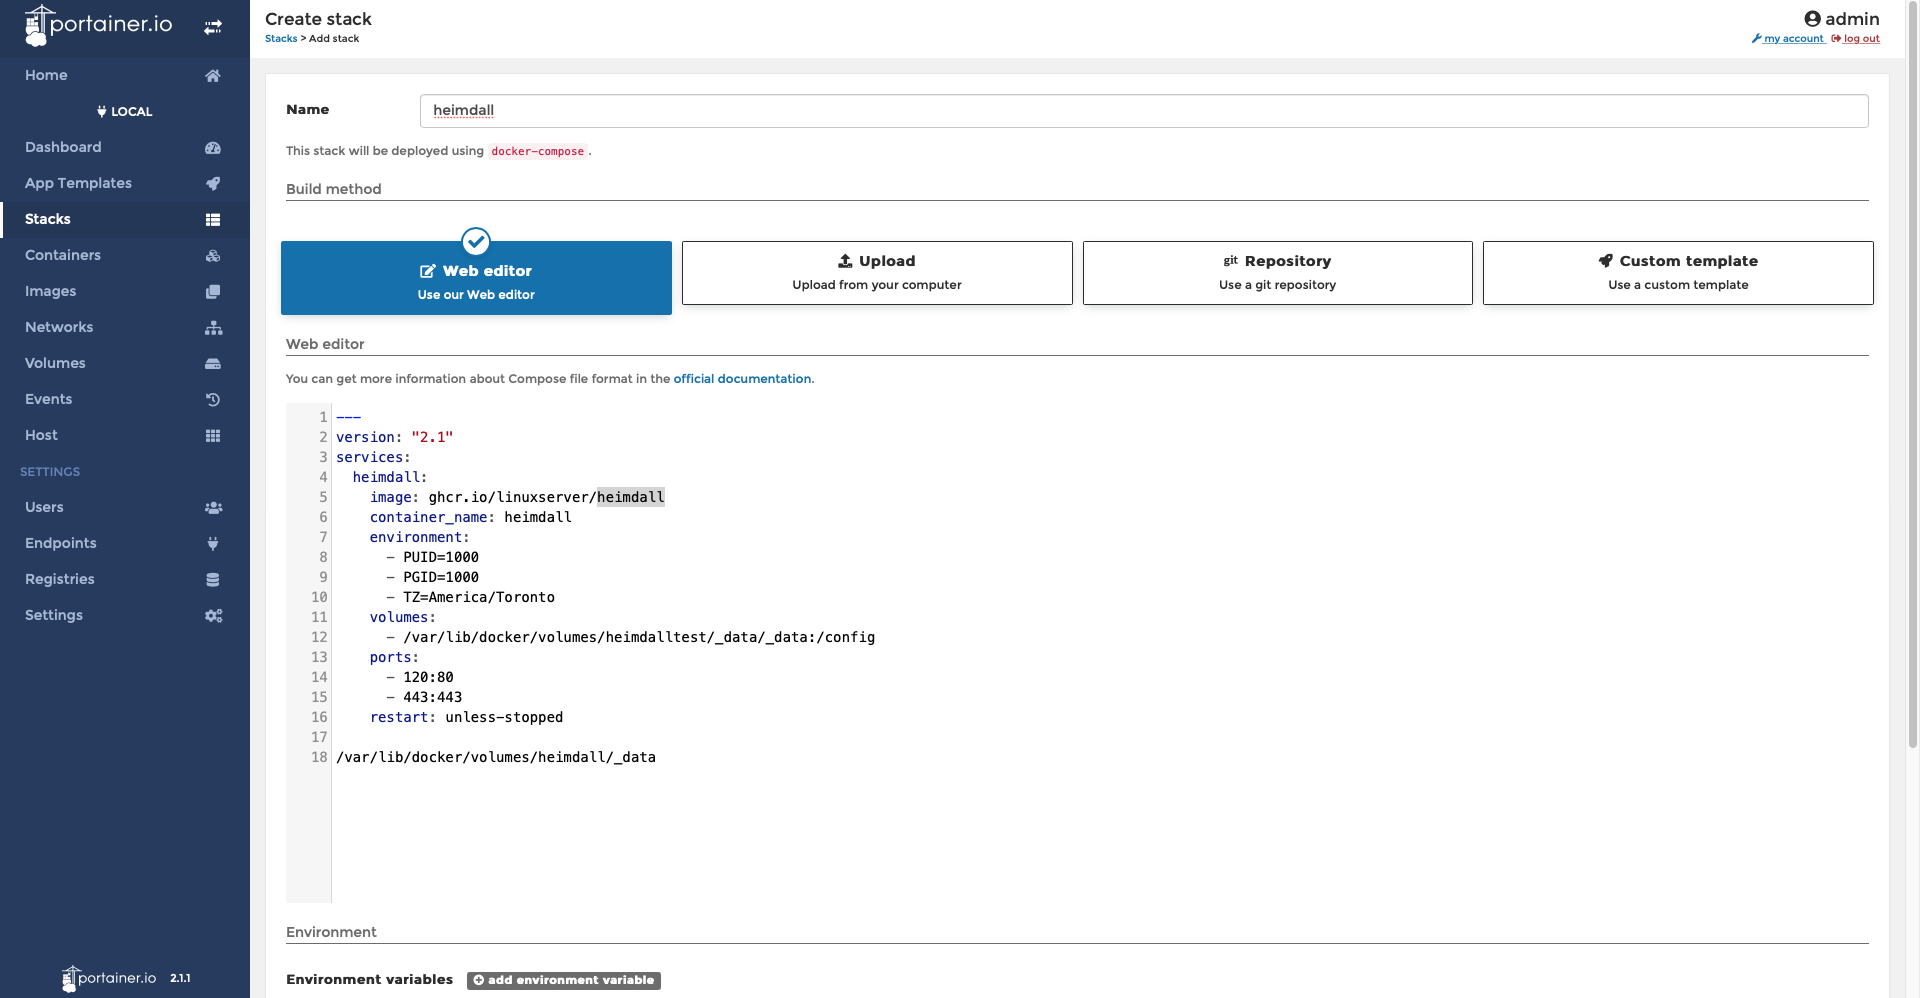Click the admin user avatar icon

(x=1812, y=19)
